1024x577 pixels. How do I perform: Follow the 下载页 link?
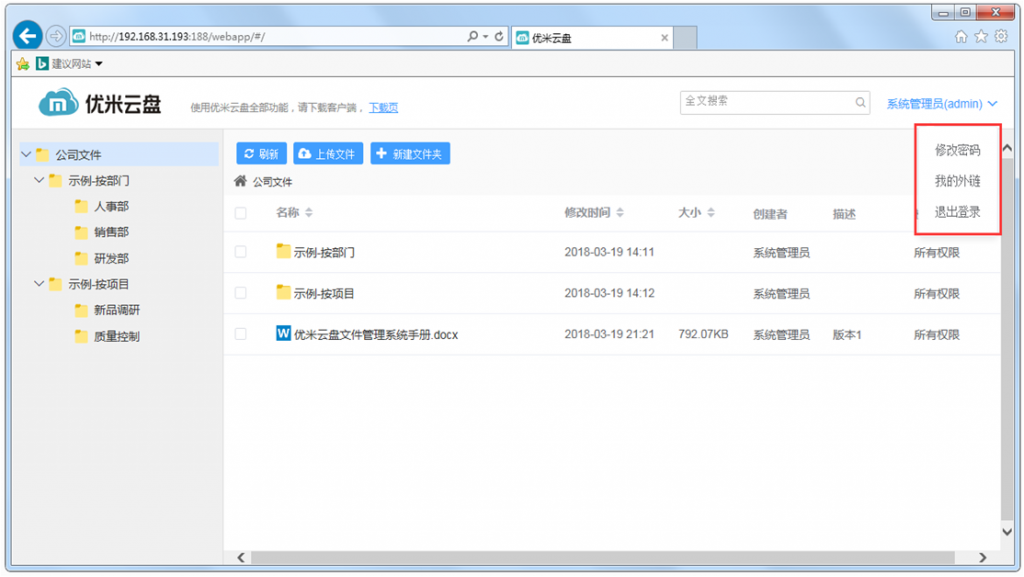pos(383,108)
